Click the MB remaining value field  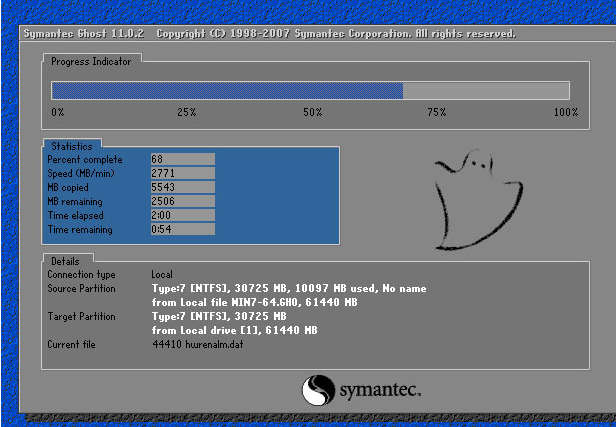(181, 201)
